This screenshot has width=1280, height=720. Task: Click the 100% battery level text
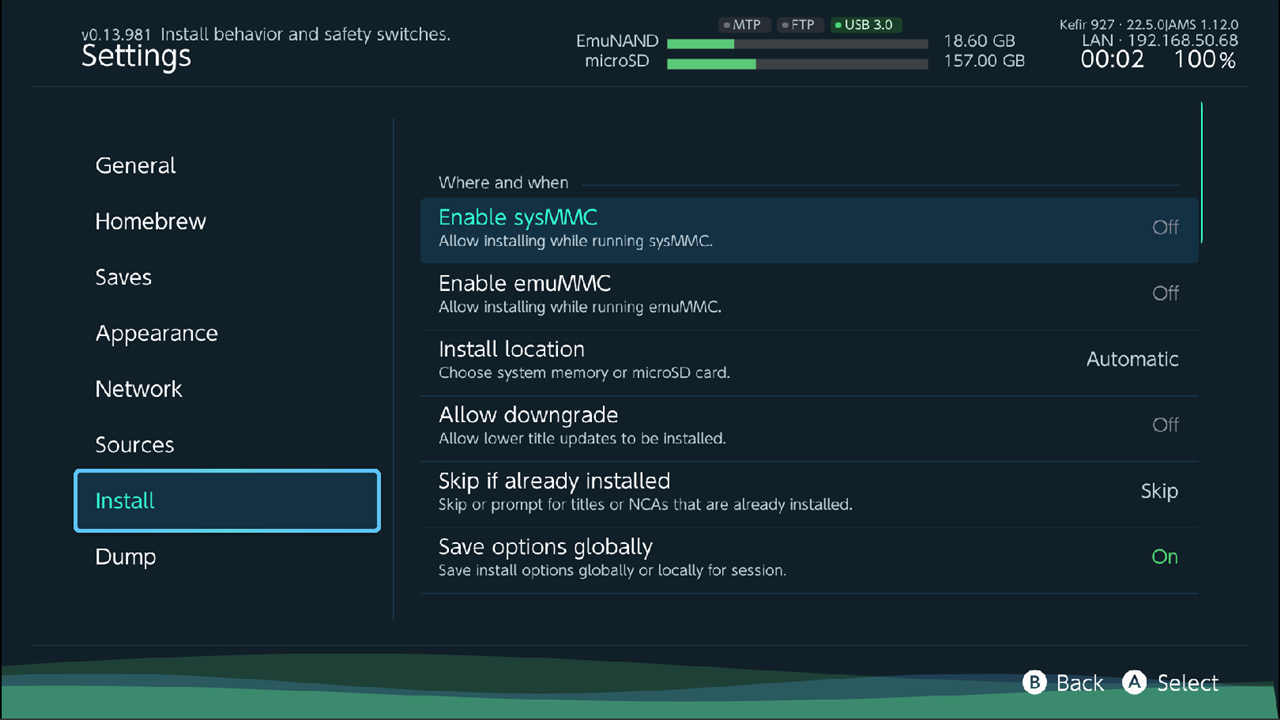point(1205,60)
